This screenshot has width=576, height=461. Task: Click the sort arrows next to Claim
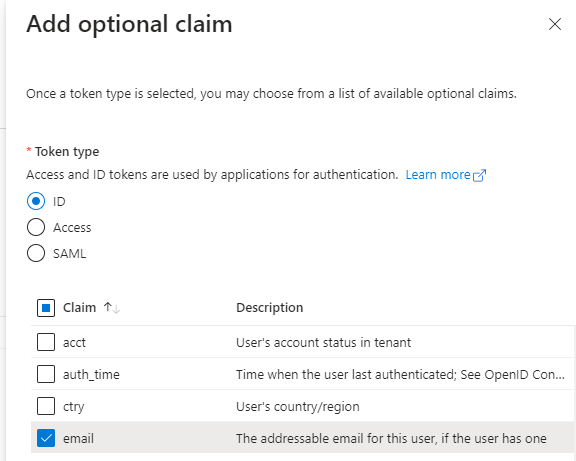112,308
